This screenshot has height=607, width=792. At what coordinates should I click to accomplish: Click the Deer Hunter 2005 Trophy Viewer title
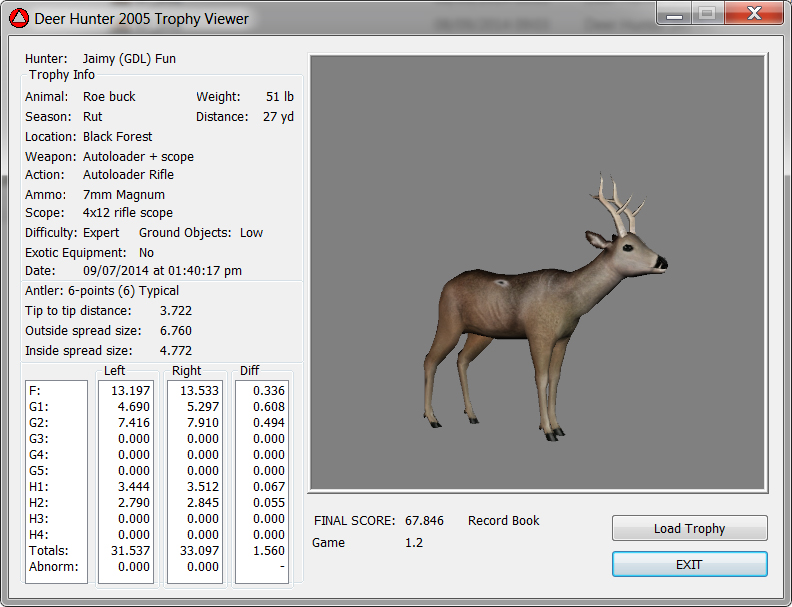click(141, 18)
